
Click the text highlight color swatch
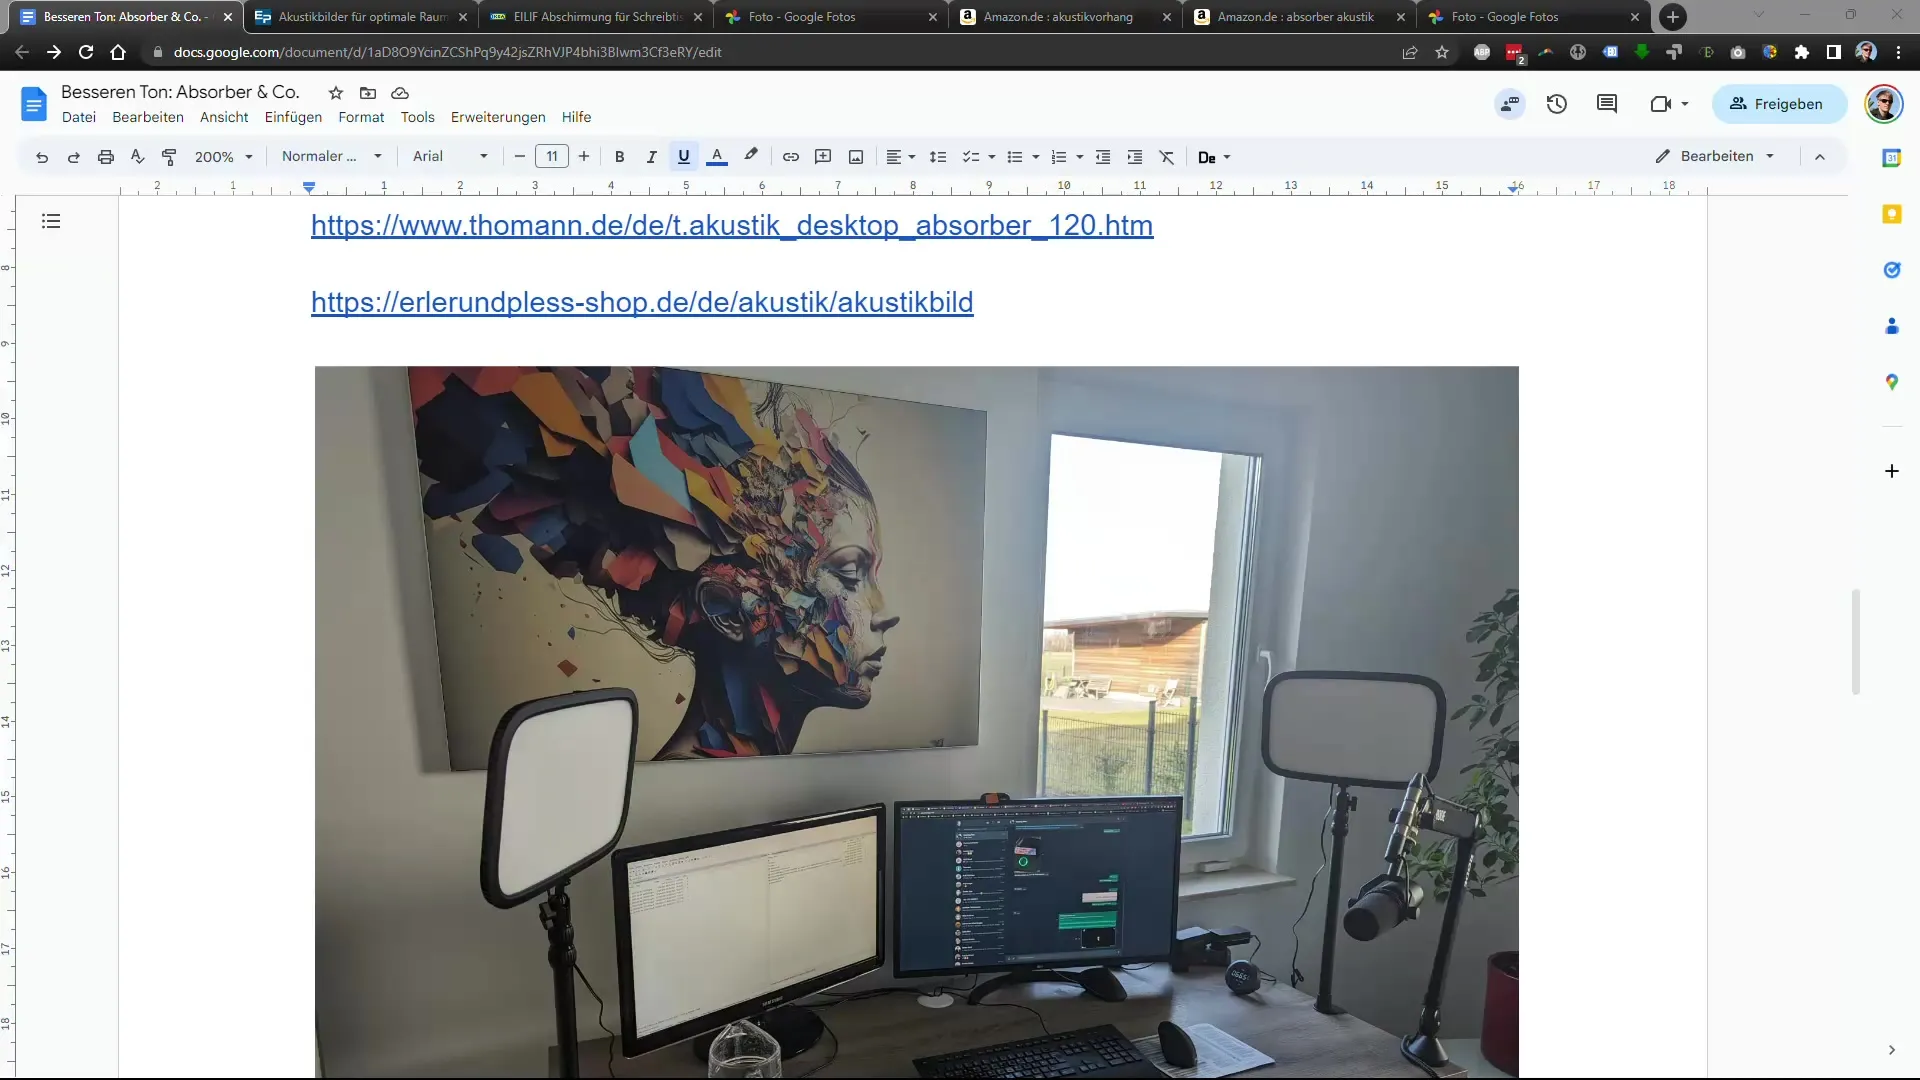click(750, 156)
